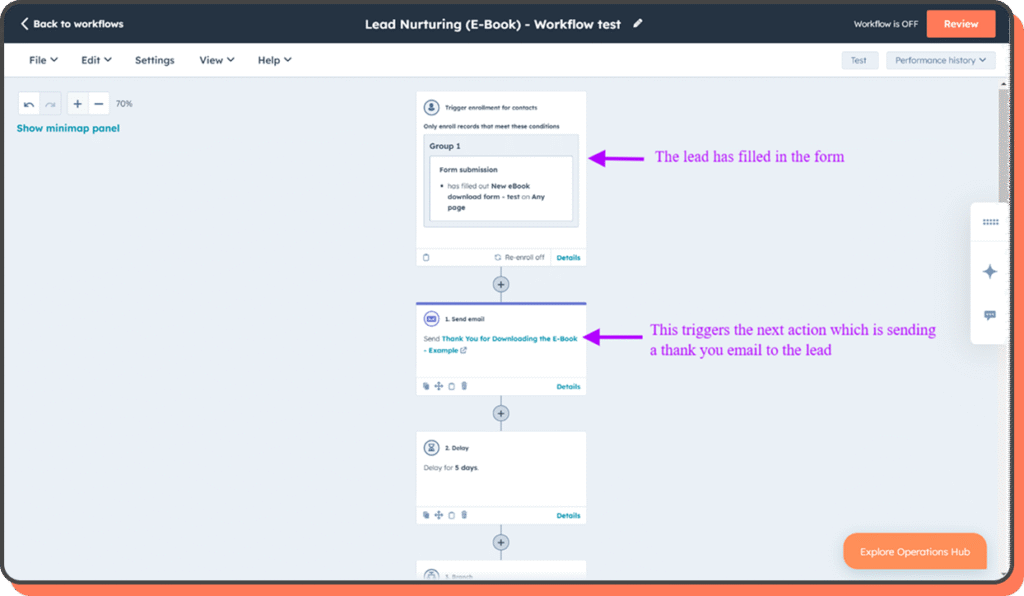Add action with plus below trigger card
1024x596 pixels.
(501, 284)
